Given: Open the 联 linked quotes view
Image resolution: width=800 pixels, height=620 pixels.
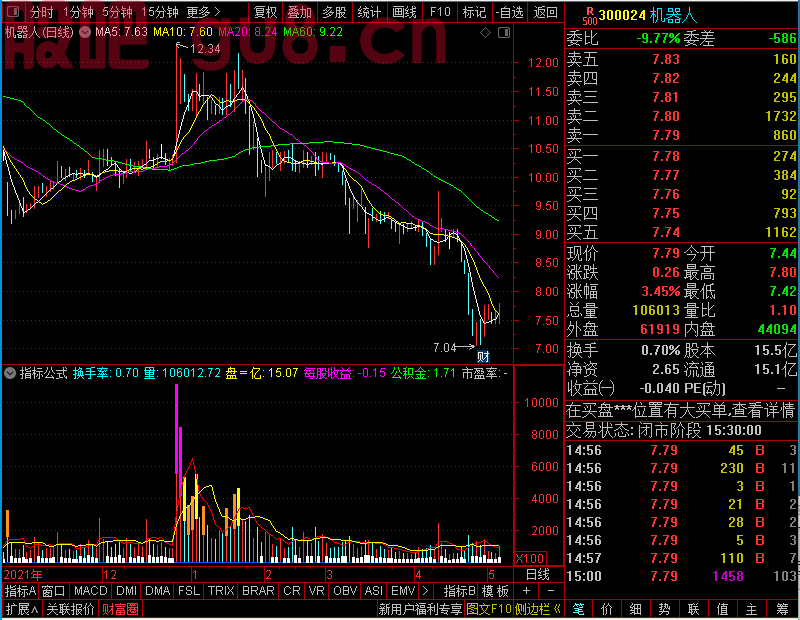Looking at the screenshot, I should click(x=693, y=608).
